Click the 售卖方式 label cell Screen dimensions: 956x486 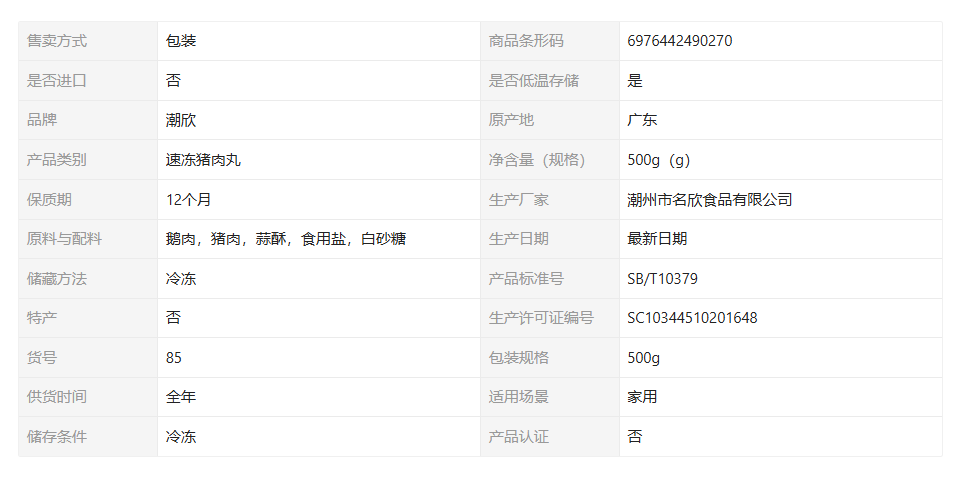[88, 41]
